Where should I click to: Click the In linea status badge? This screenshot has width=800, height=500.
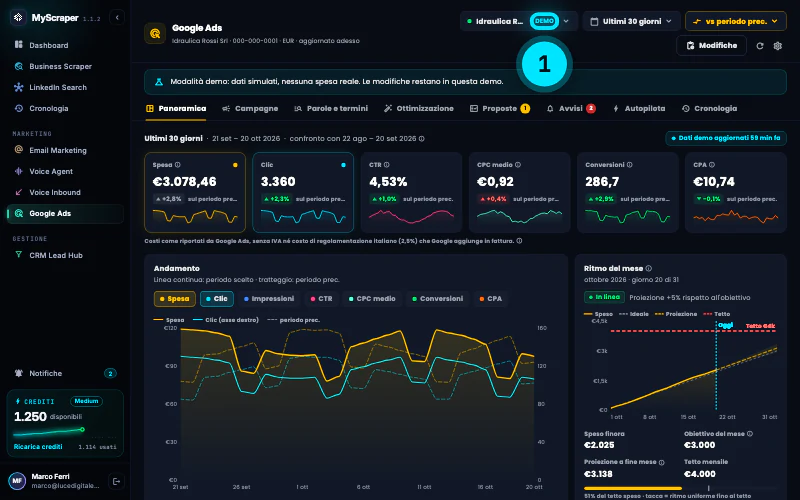click(x=604, y=297)
